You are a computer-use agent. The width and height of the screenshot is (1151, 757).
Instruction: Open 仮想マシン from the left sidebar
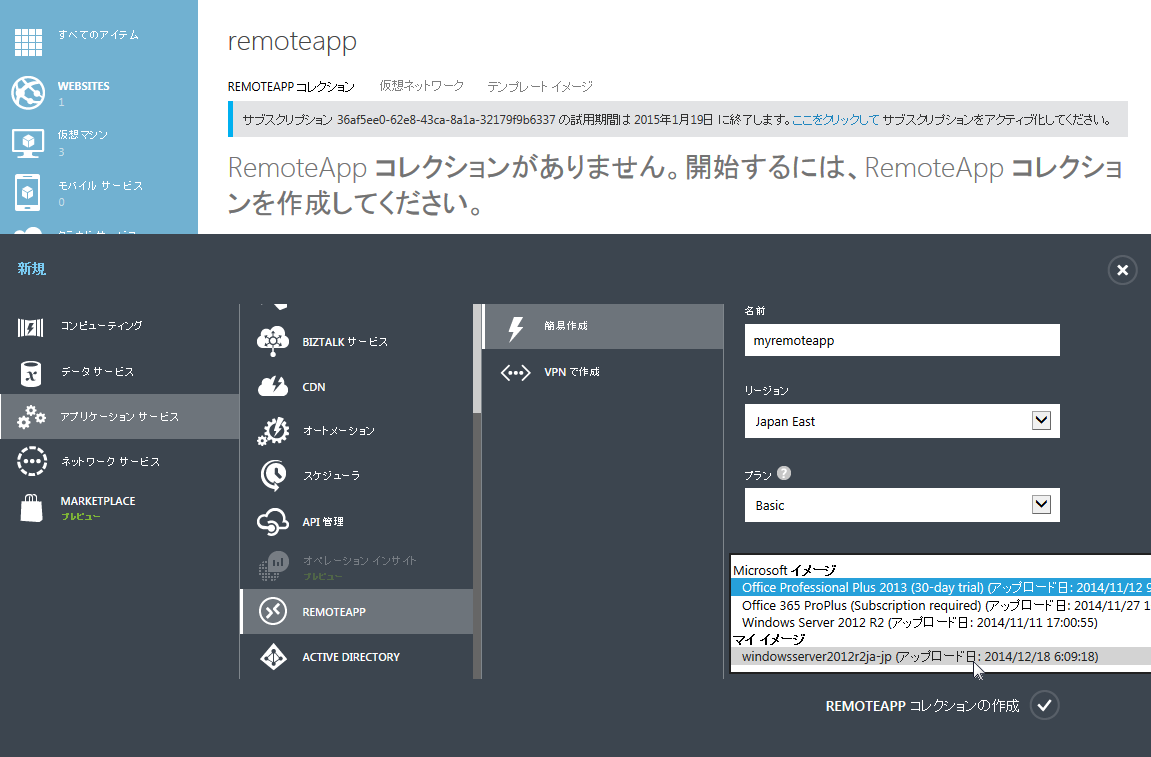pyautogui.click(x=28, y=143)
